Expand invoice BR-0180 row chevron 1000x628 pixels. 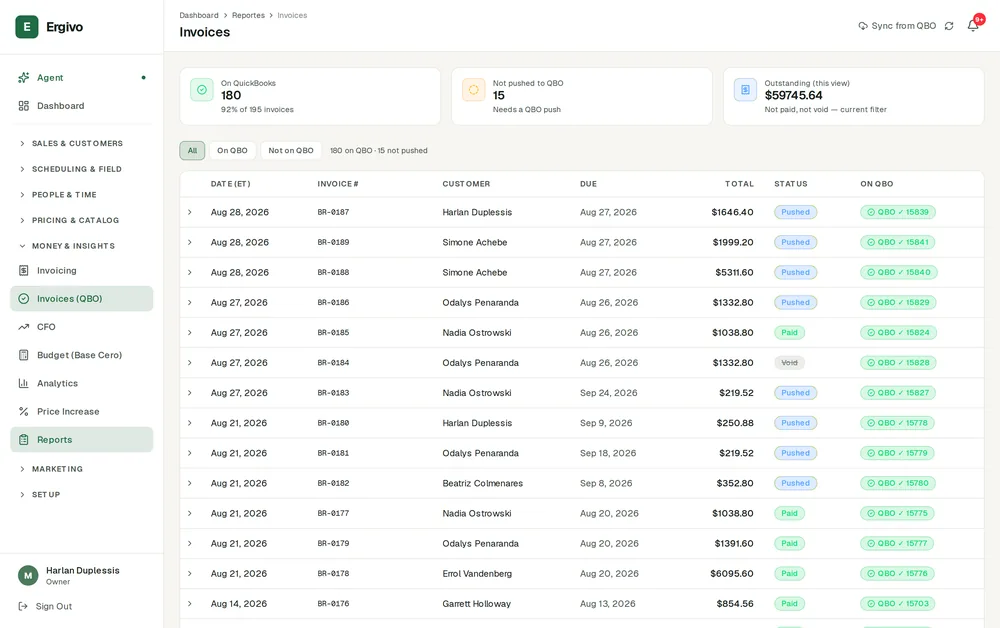(x=189, y=423)
